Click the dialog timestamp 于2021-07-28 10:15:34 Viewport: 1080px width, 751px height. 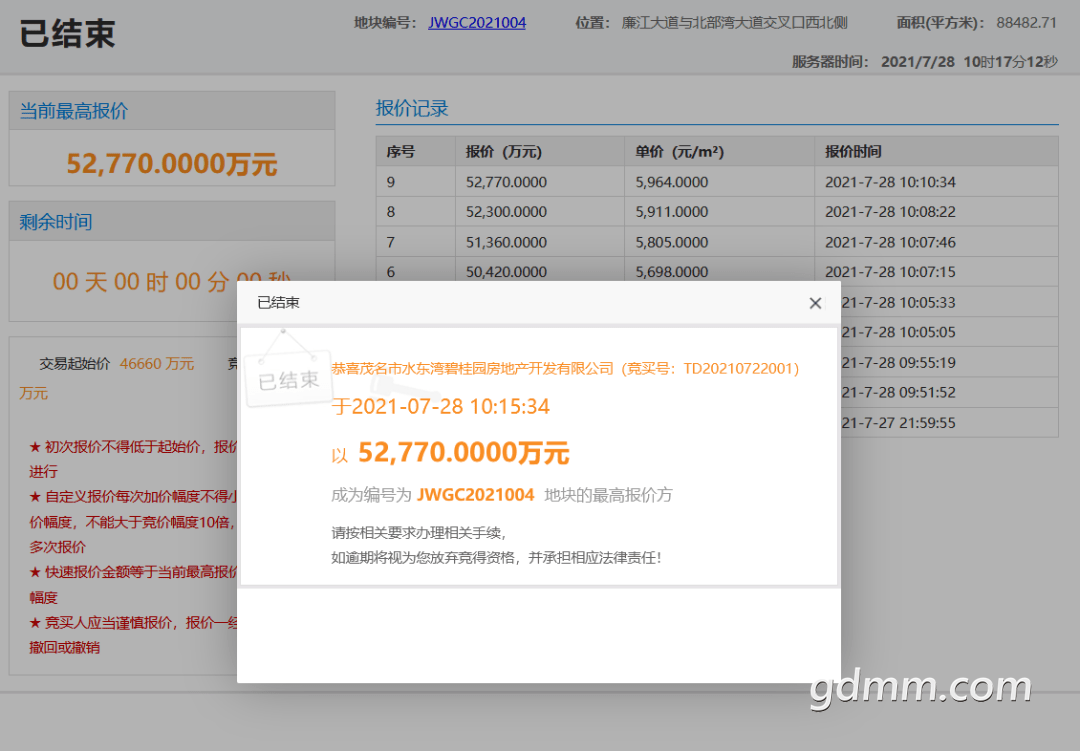click(x=440, y=407)
